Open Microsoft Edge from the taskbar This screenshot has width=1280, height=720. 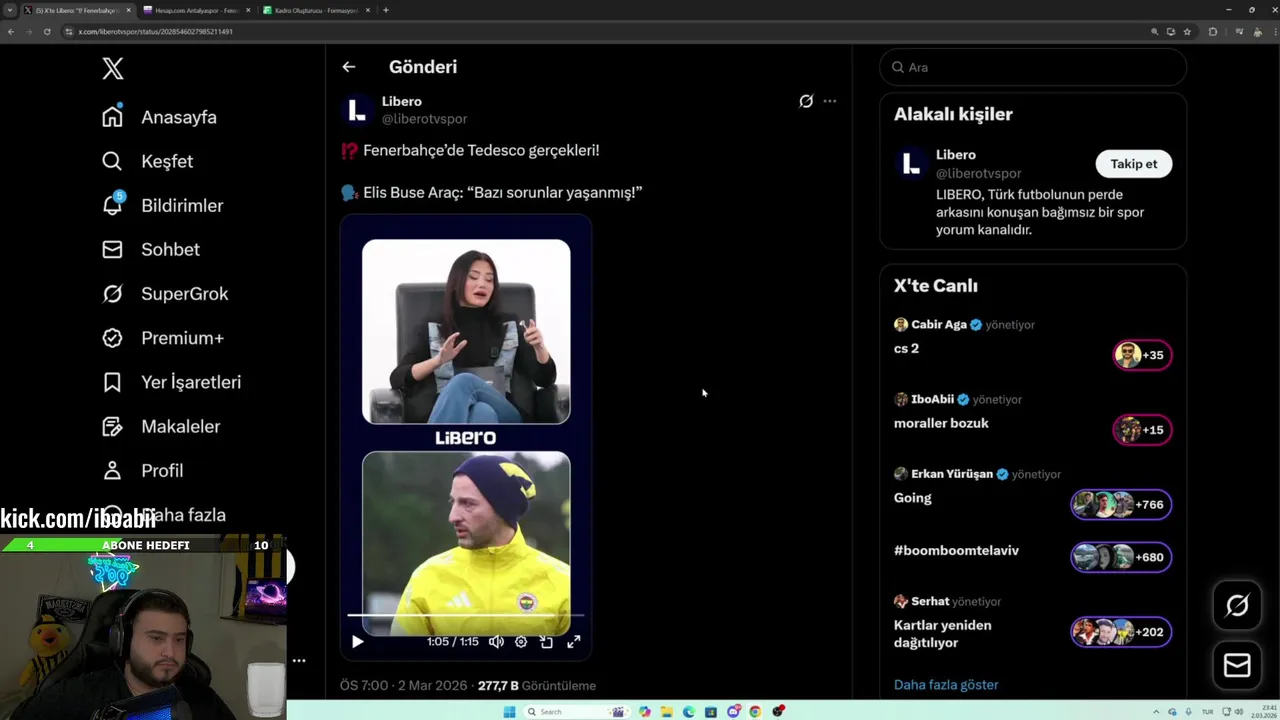689,712
